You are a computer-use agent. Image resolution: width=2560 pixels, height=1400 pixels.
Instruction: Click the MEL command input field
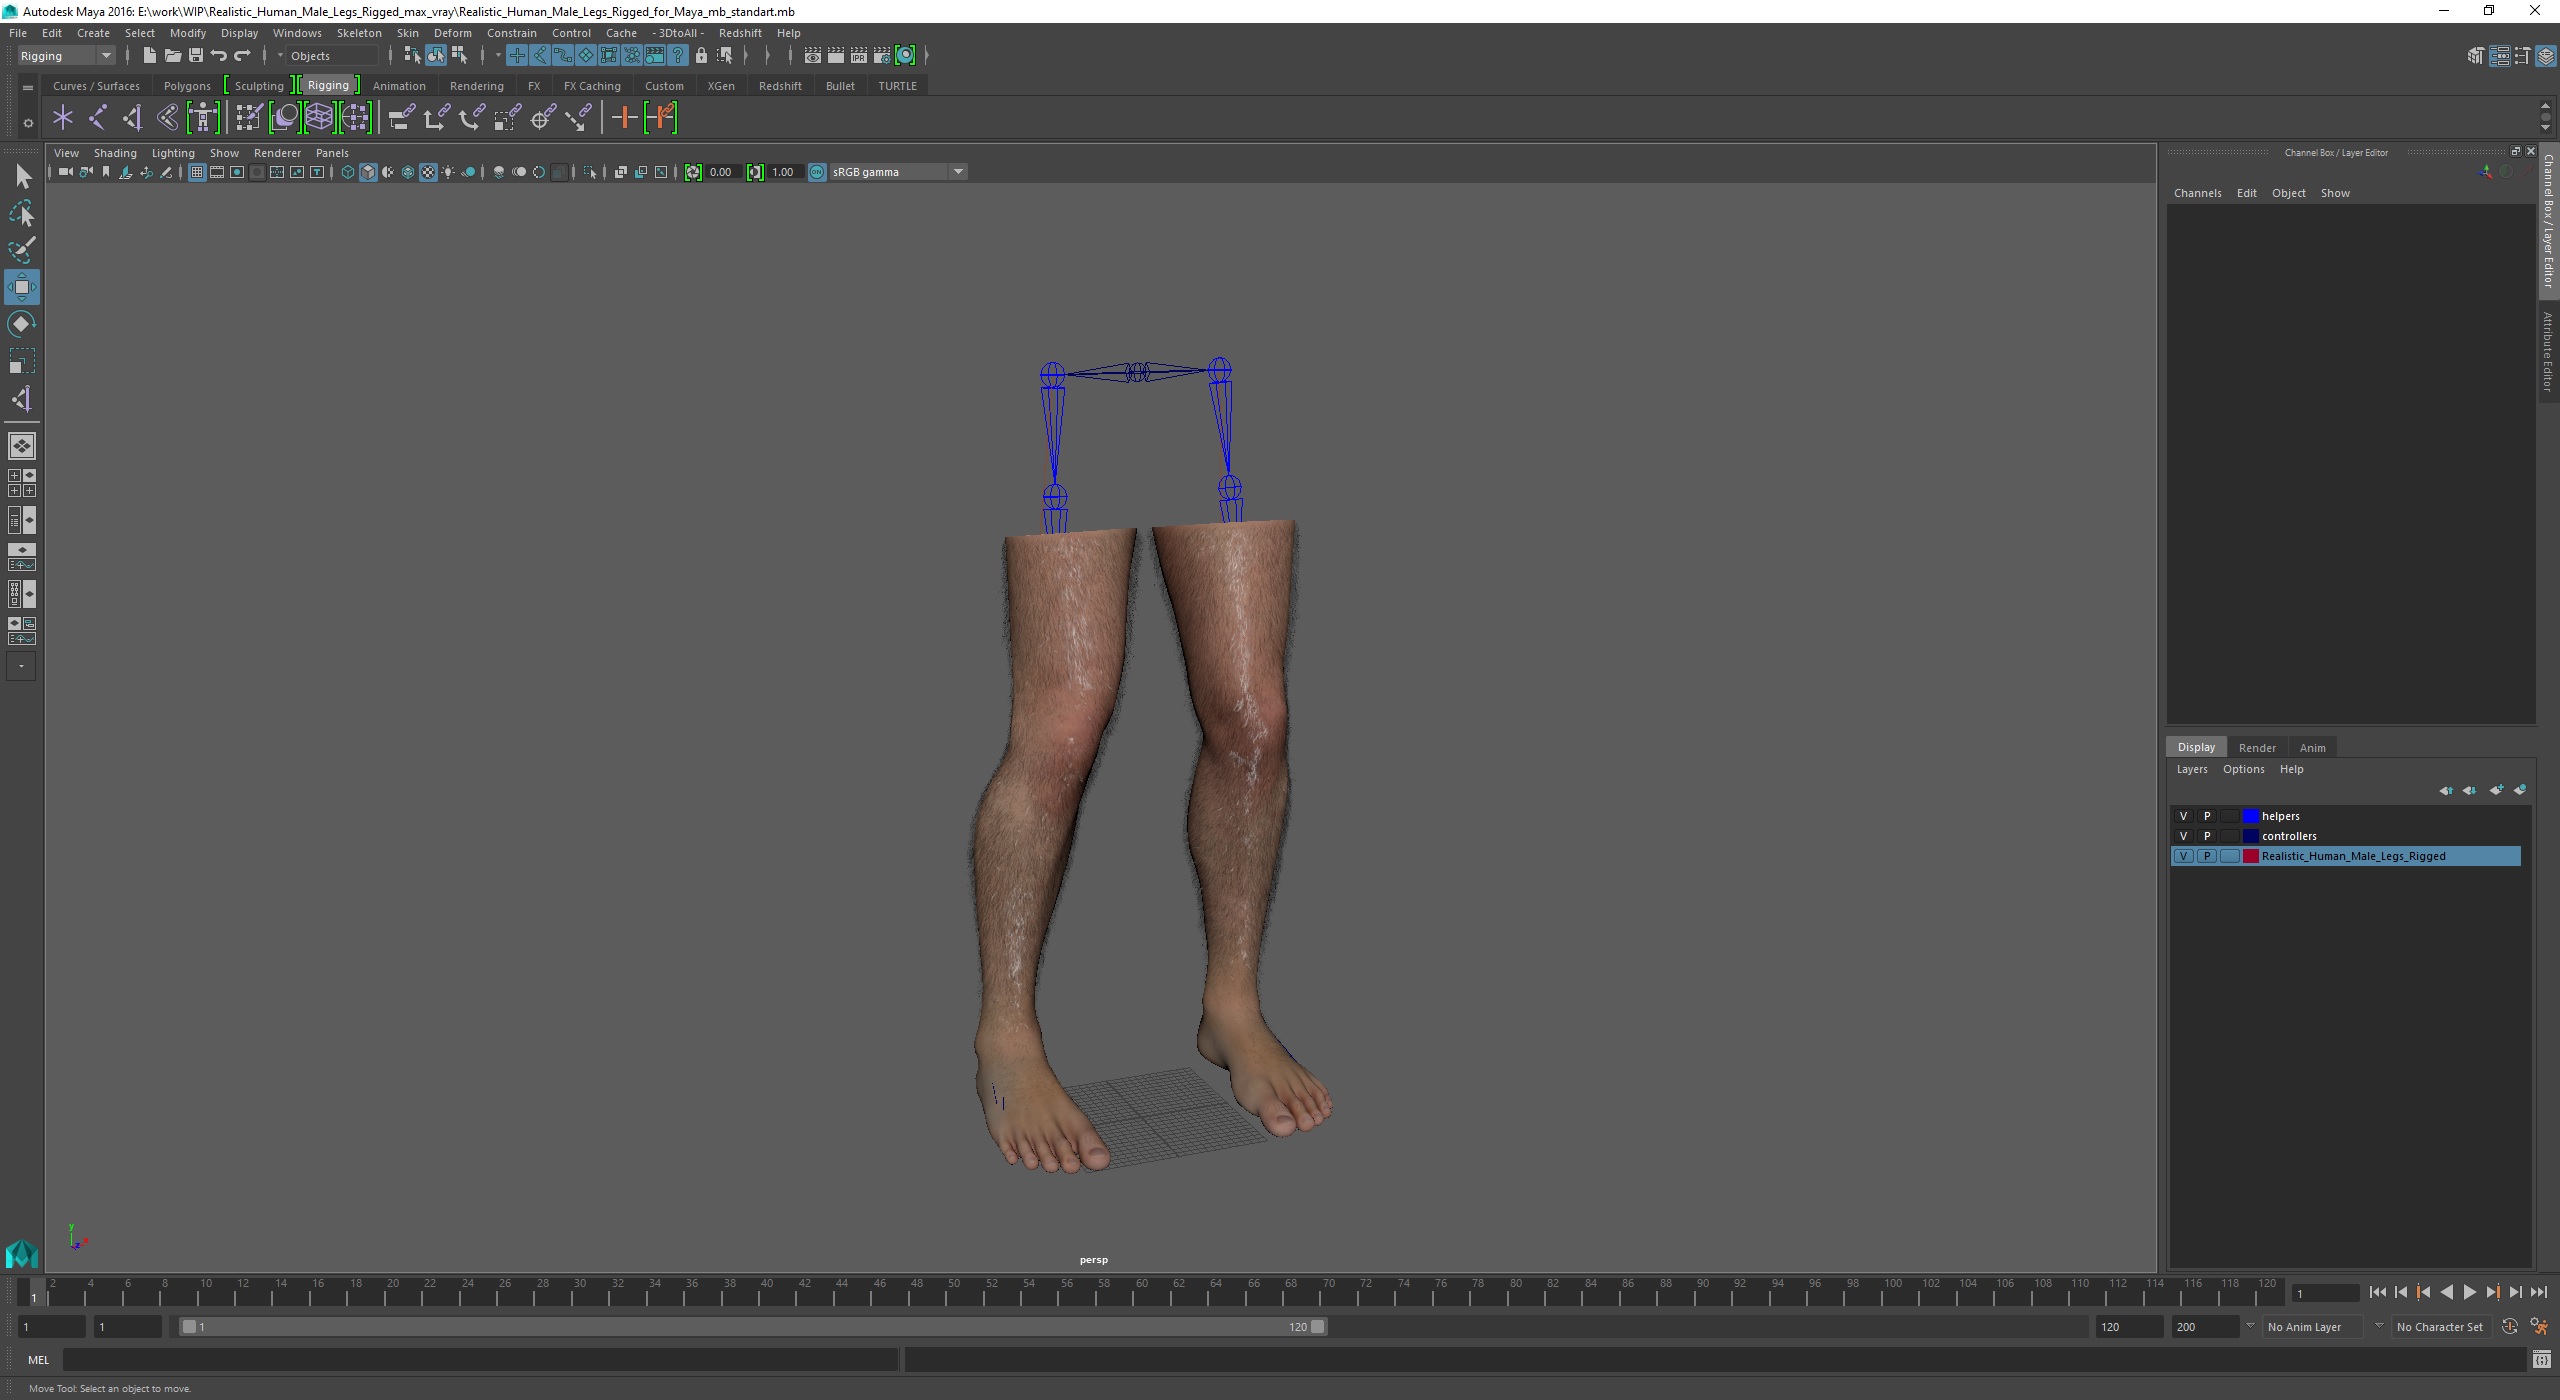point(480,1359)
